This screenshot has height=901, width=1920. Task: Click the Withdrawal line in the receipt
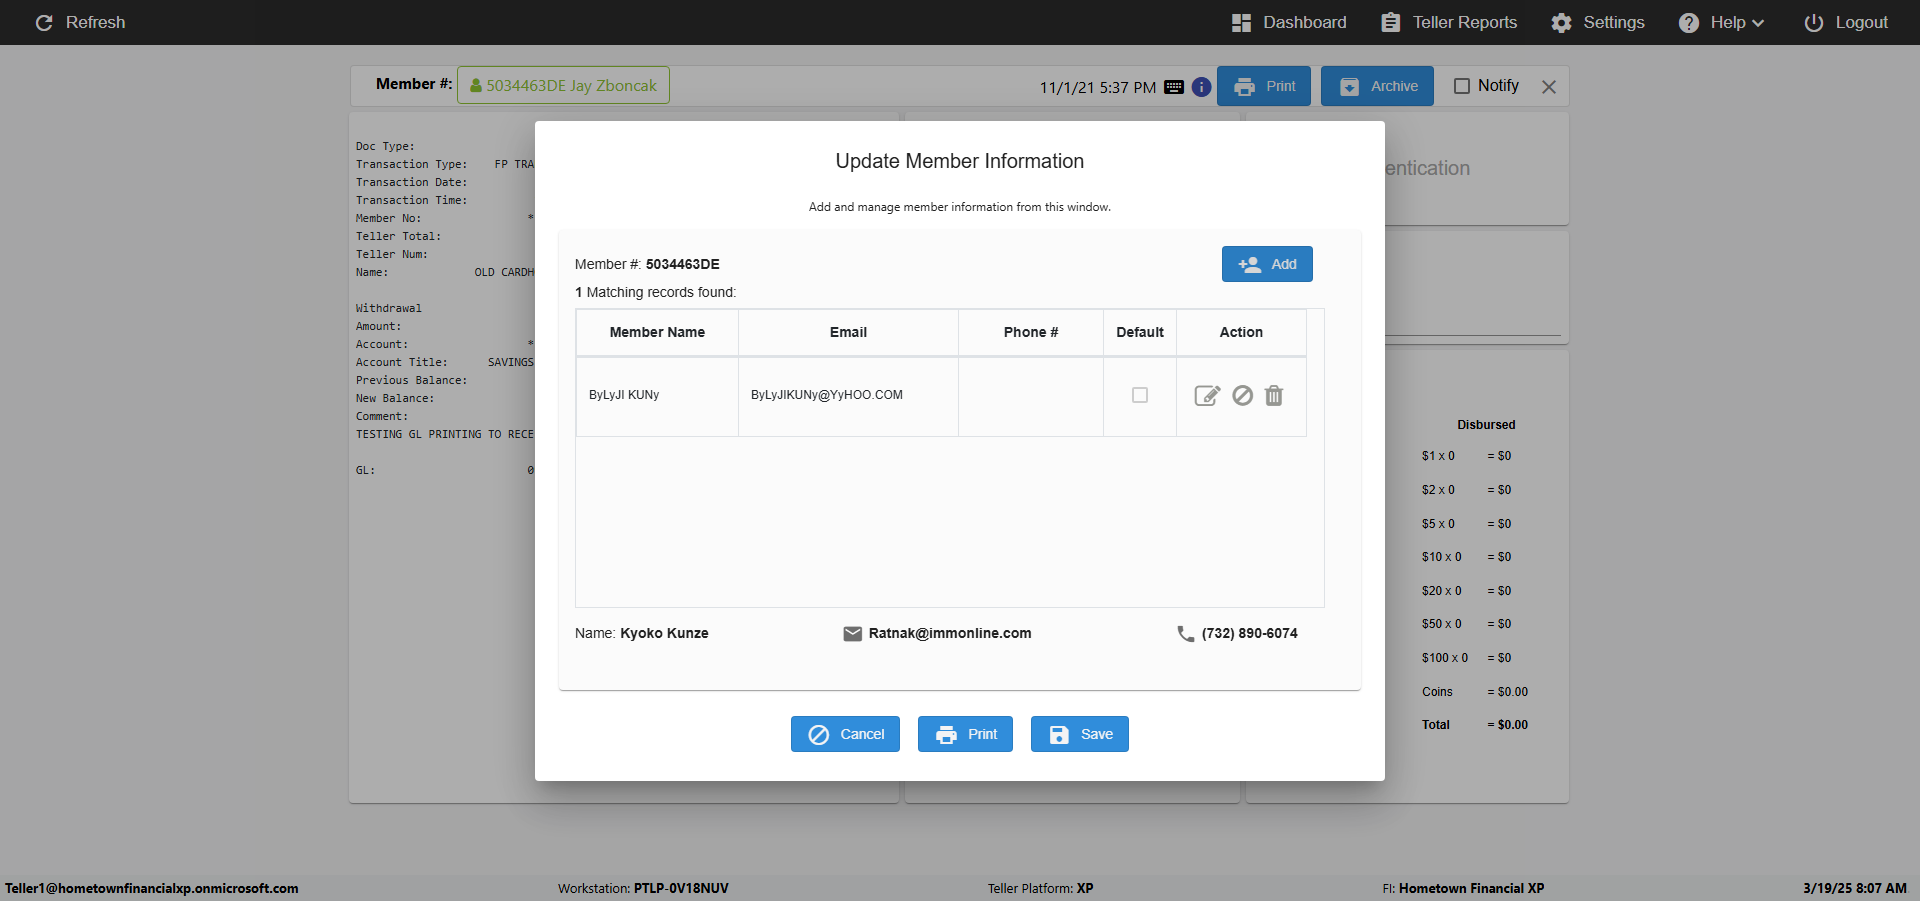(x=389, y=308)
